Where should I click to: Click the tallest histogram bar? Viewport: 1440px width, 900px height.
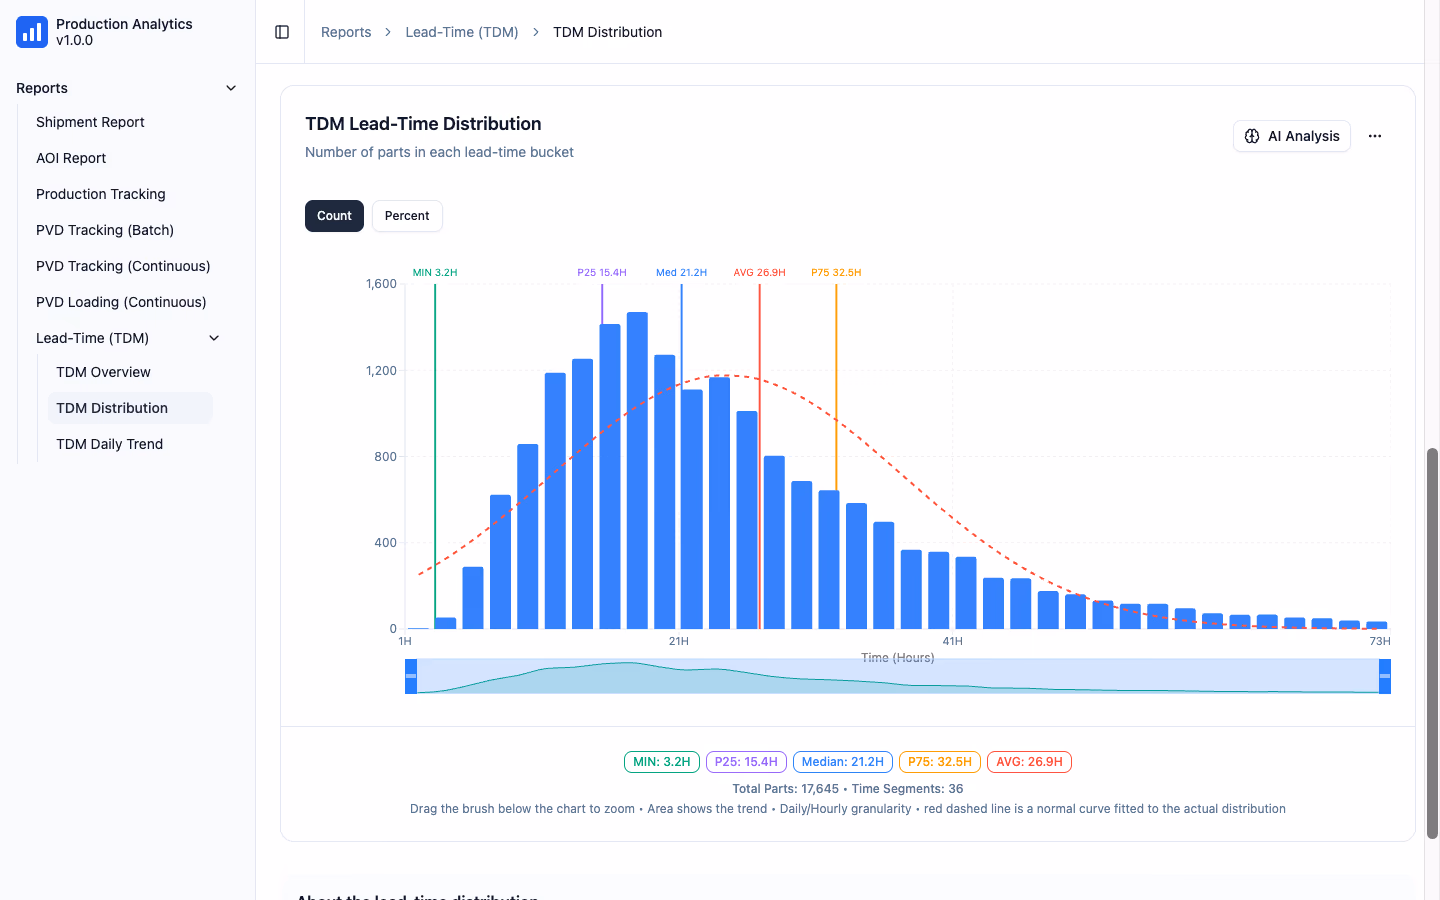tap(637, 470)
